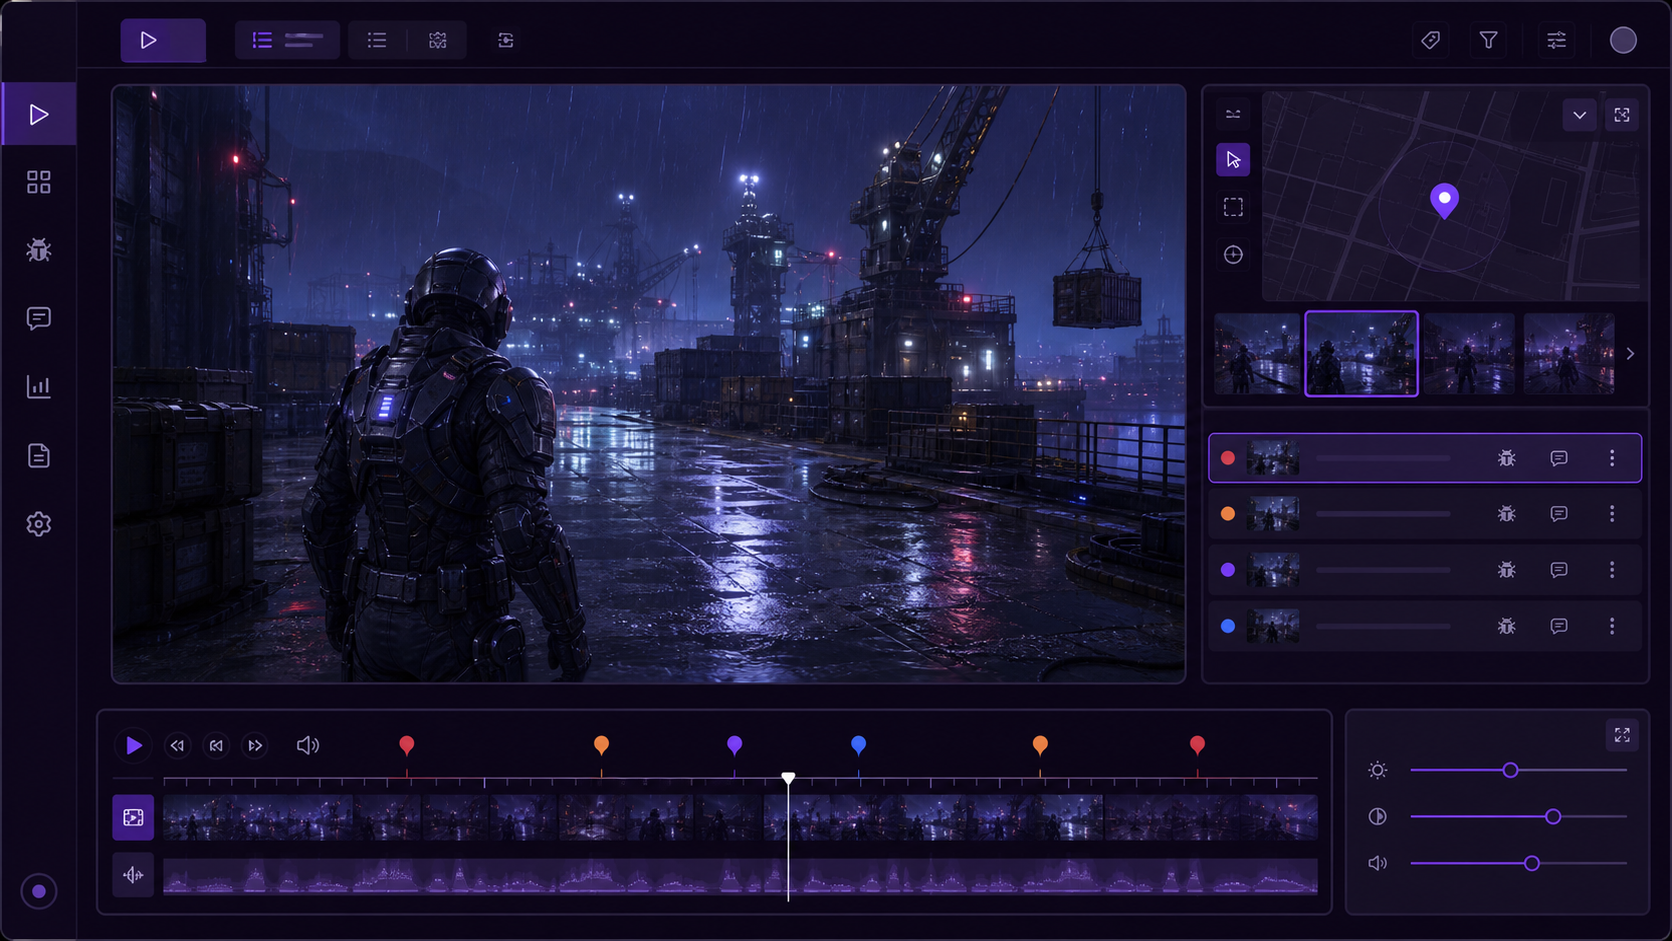Click the sliders-in-frame toolbar icon
1672x941 pixels.
(x=506, y=40)
